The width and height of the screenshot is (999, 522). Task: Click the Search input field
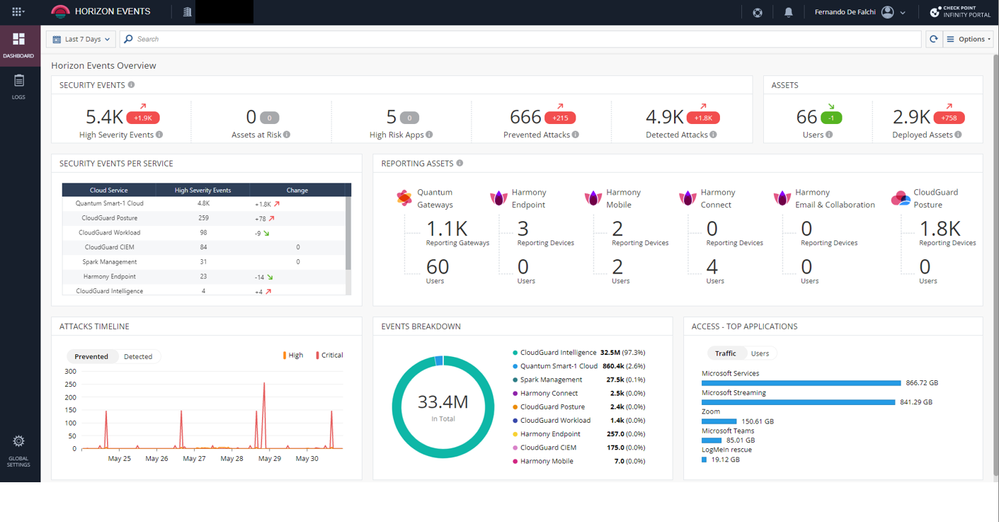pos(521,39)
